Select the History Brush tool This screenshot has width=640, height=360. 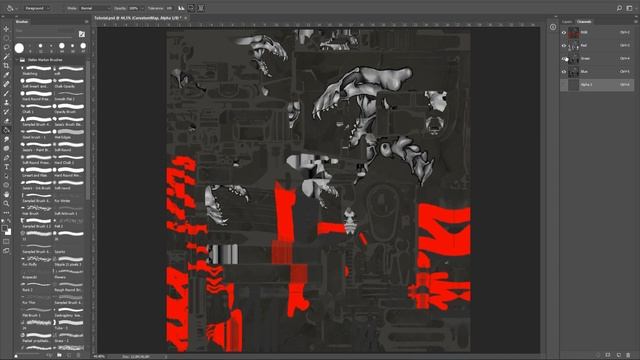tap(6, 112)
